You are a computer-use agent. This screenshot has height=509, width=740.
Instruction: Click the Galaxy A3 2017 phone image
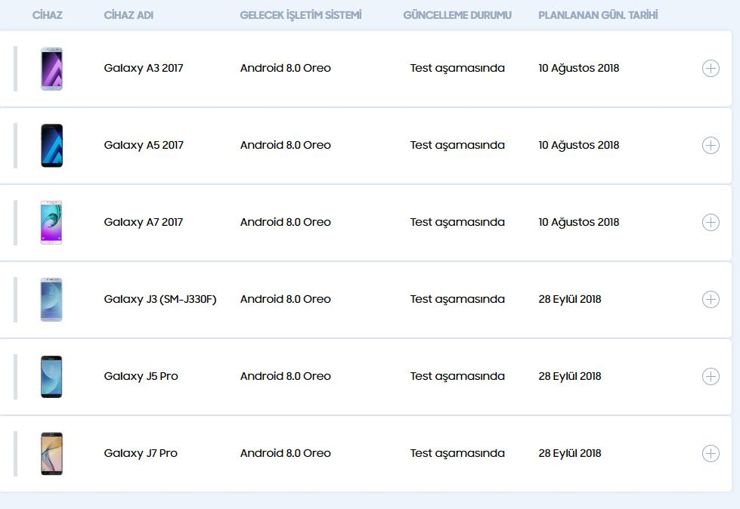[x=52, y=69]
